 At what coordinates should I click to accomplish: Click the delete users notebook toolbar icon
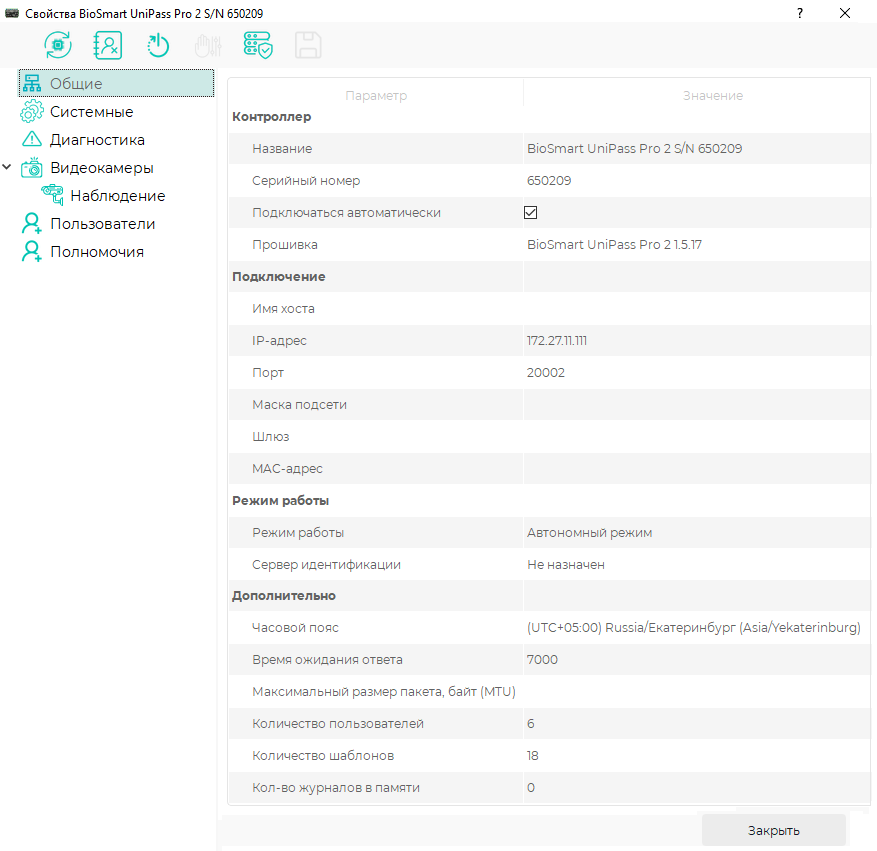tap(107, 45)
